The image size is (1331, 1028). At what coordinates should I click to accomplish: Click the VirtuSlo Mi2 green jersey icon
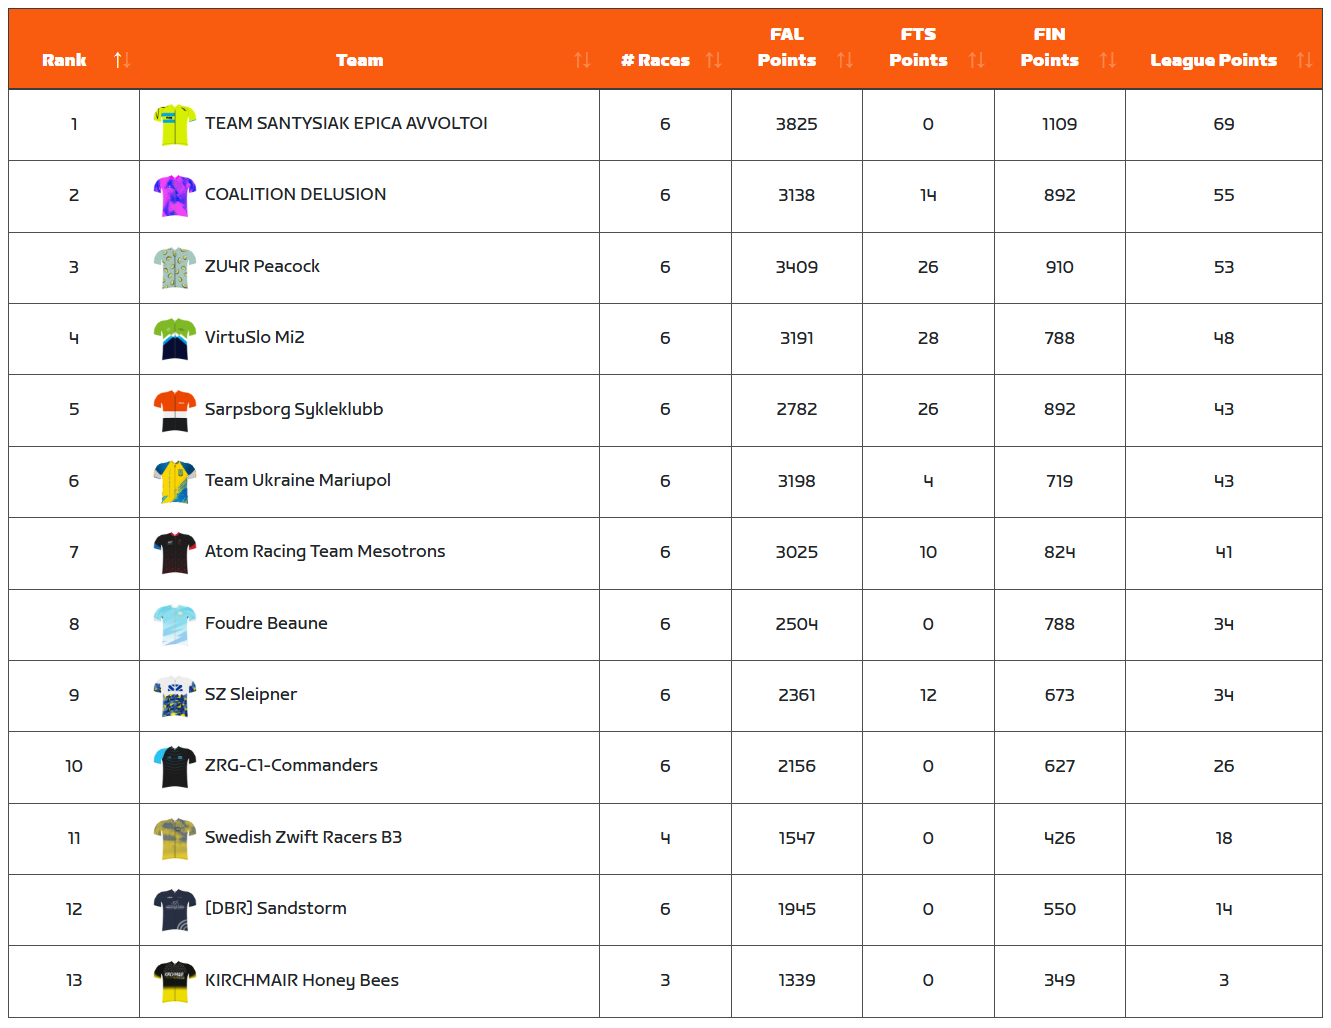(x=175, y=339)
